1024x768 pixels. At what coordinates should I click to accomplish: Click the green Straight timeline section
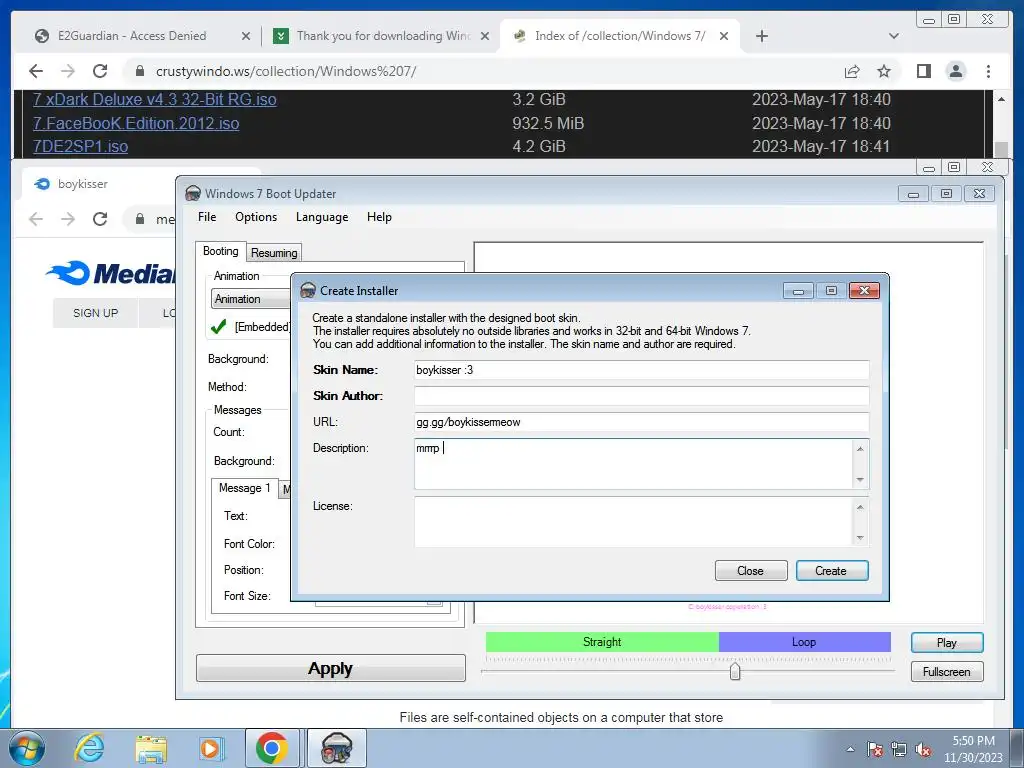pyautogui.click(x=602, y=642)
